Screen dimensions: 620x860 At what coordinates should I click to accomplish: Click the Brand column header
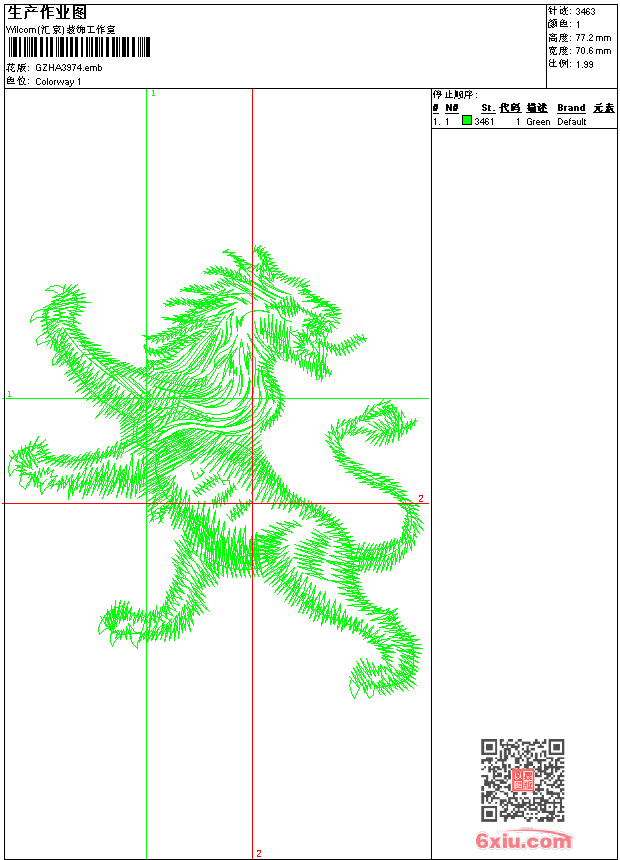(571, 108)
